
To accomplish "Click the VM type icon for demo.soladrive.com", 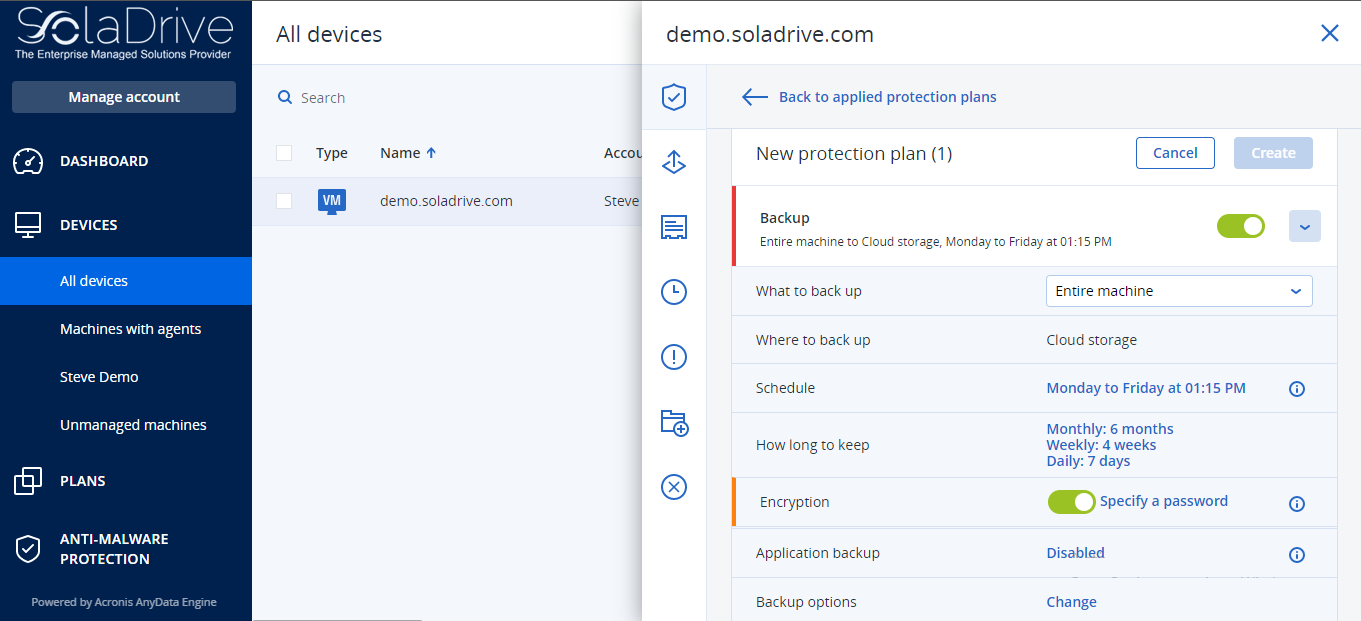I will [x=332, y=201].
